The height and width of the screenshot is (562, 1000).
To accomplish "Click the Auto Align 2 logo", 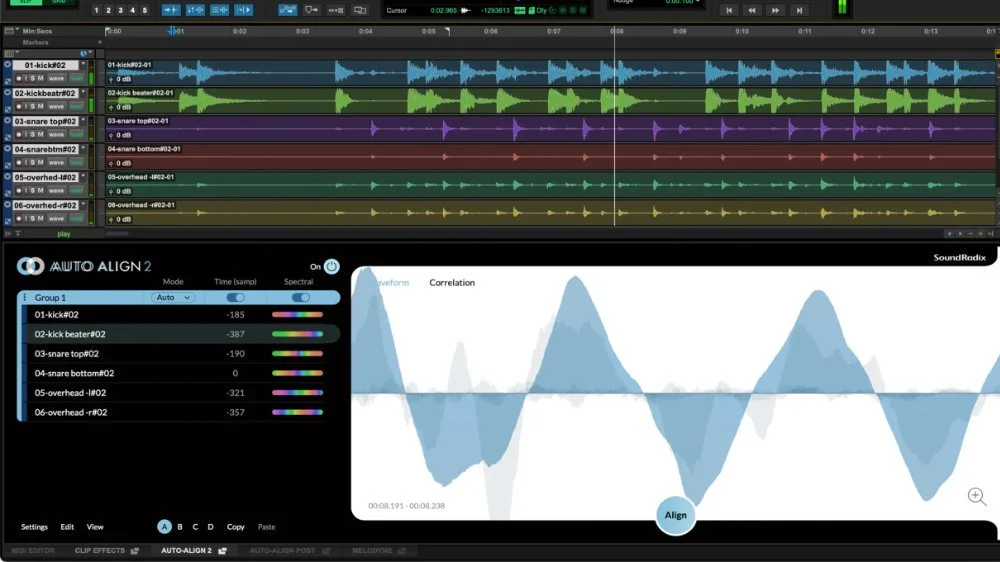I will coord(31,266).
